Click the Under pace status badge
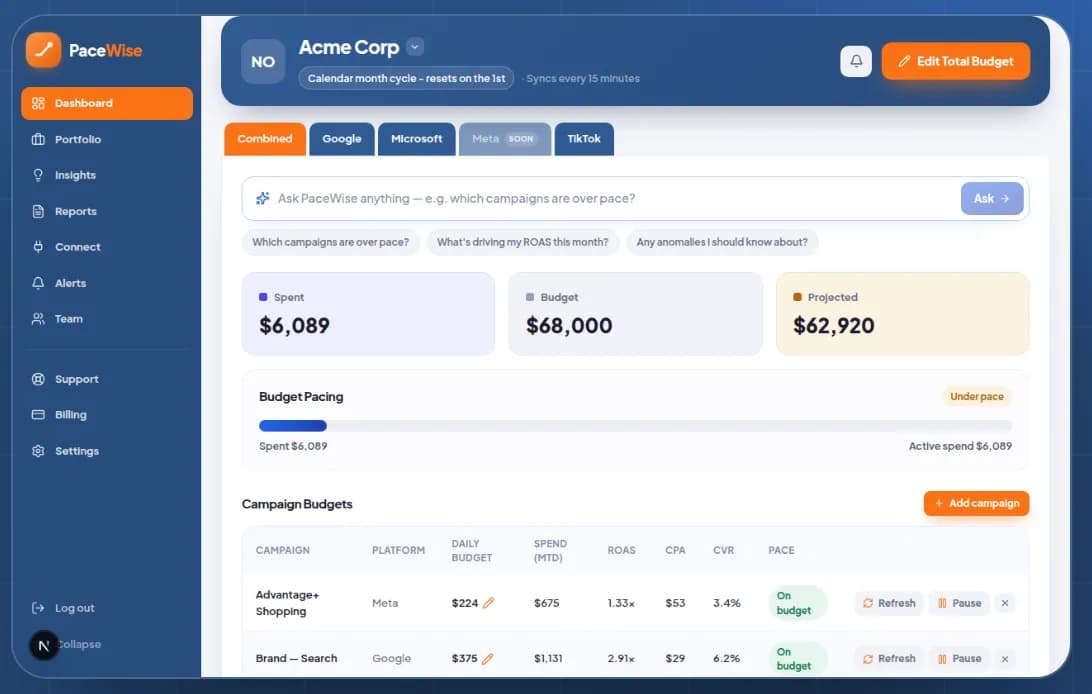 coord(976,396)
